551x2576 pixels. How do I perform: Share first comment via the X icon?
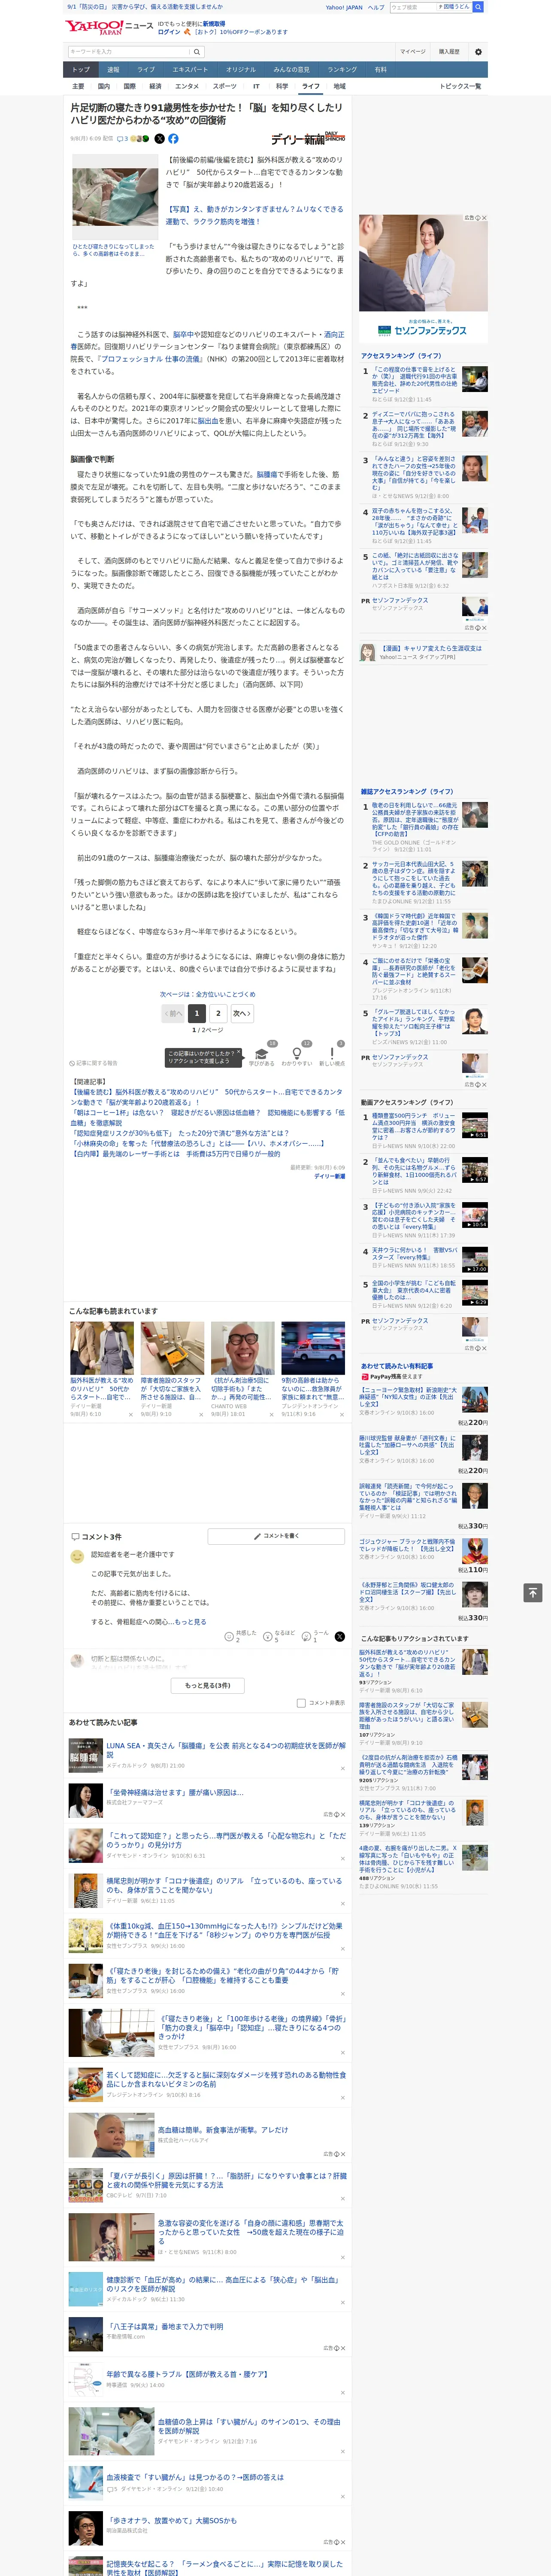pyautogui.click(x=339, y=1637)
